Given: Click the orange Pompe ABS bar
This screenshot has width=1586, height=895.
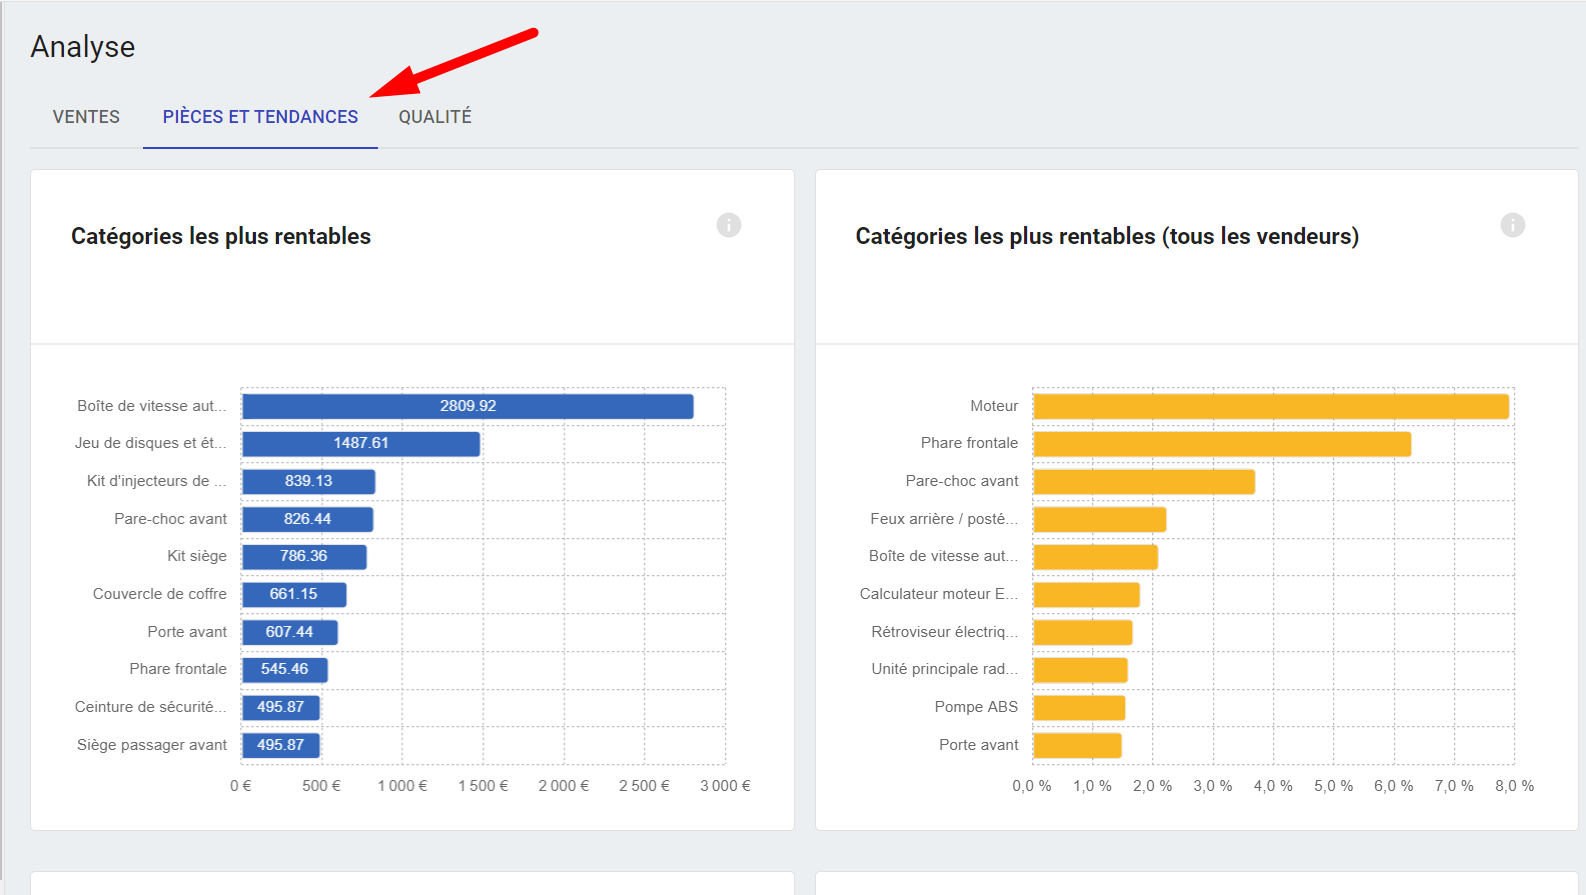Looking at the screenshot, I should click(x=1079, y=708).
